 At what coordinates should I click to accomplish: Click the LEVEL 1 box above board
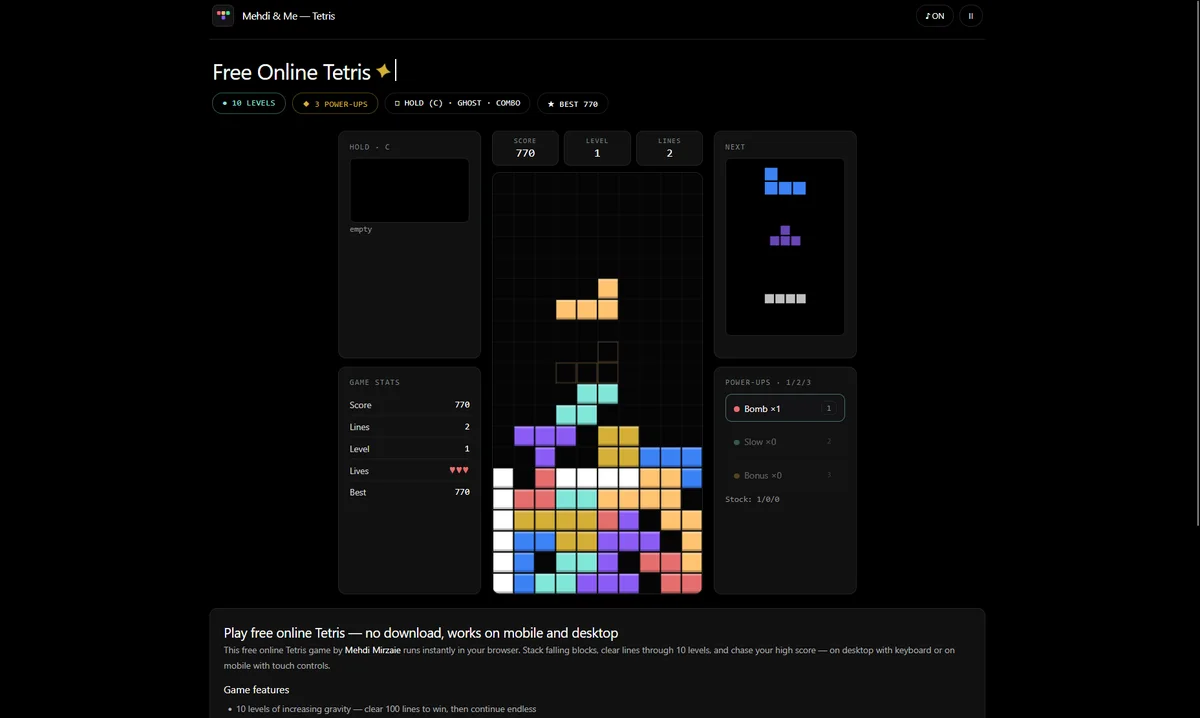[597, 148]
